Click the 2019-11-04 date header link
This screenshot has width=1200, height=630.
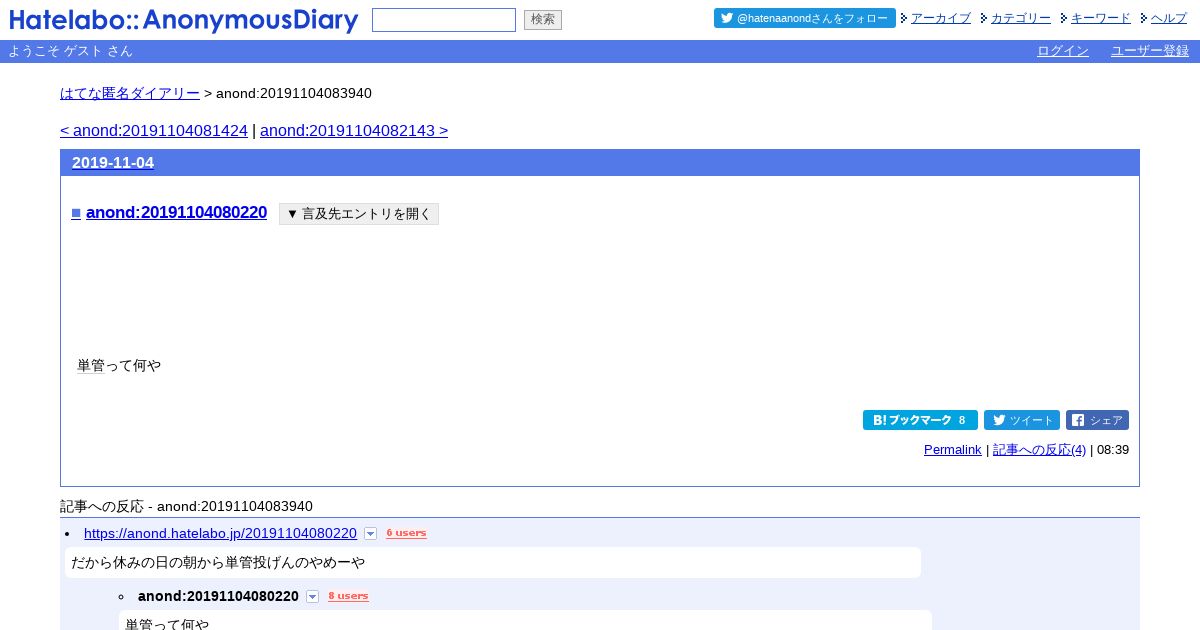click(x=113, y=162)
